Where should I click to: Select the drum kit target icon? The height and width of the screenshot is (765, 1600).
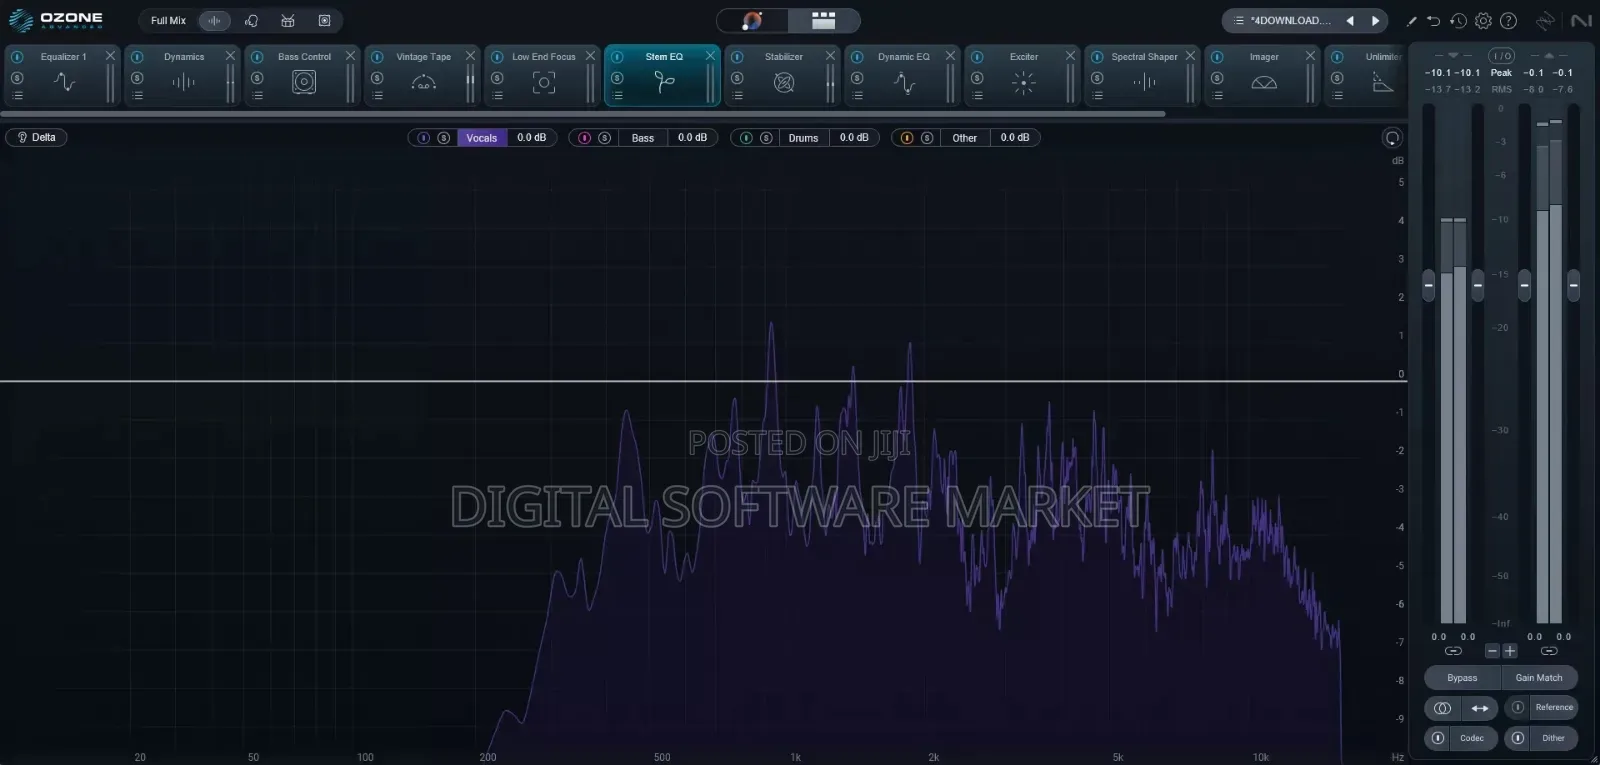click(x=288, y=20)
